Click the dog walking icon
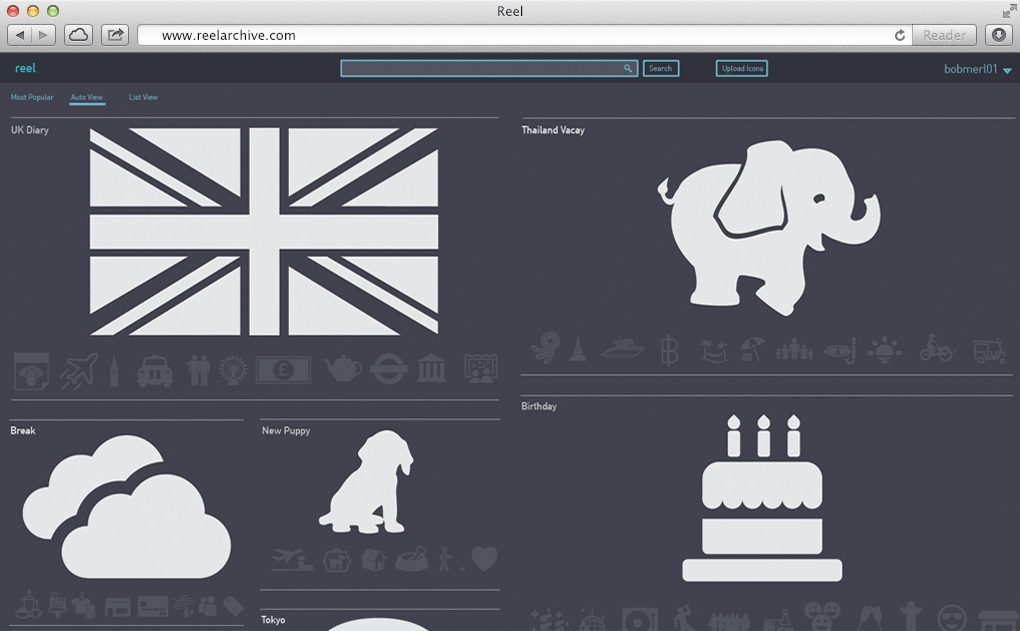The height and width of the screenshot is (631, 1020). pyautogui.click(x=446, y=559)
